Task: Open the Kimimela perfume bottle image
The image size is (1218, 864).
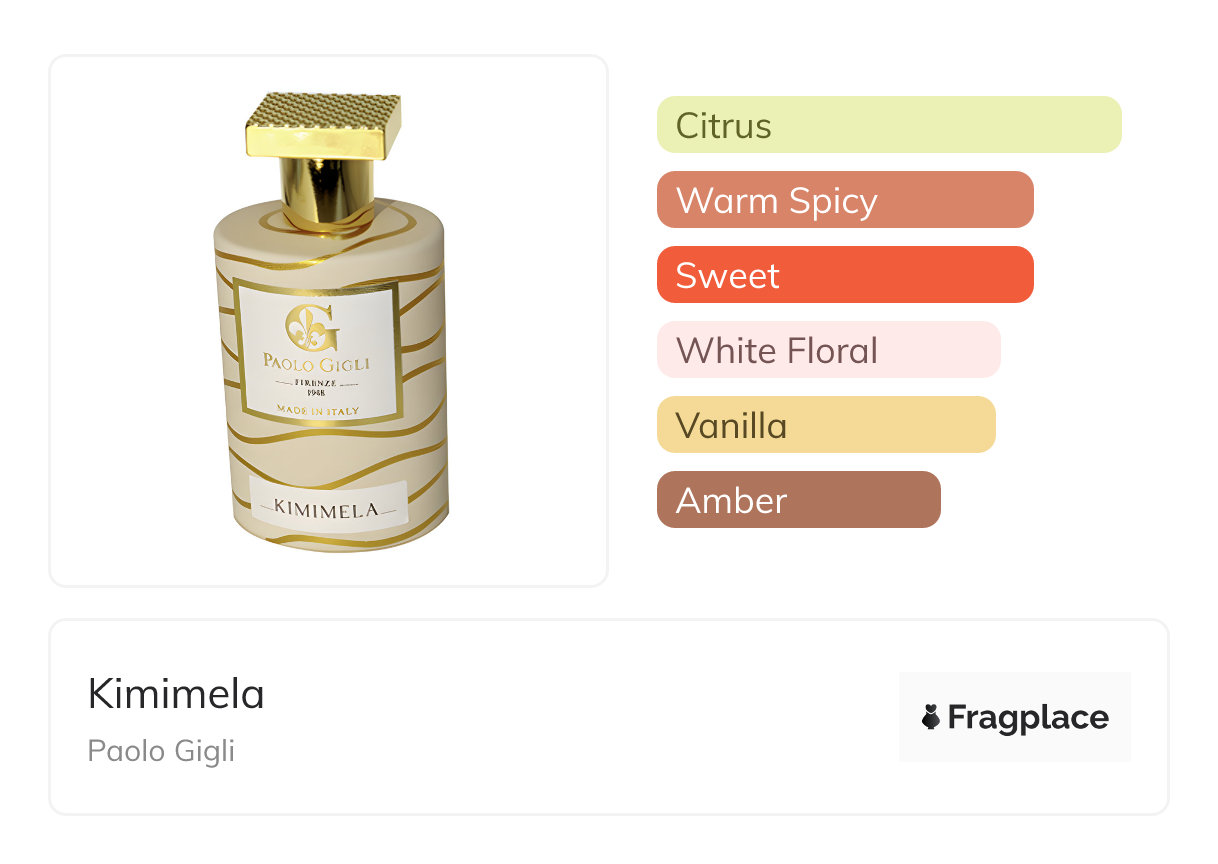Action: click(329, 322)
